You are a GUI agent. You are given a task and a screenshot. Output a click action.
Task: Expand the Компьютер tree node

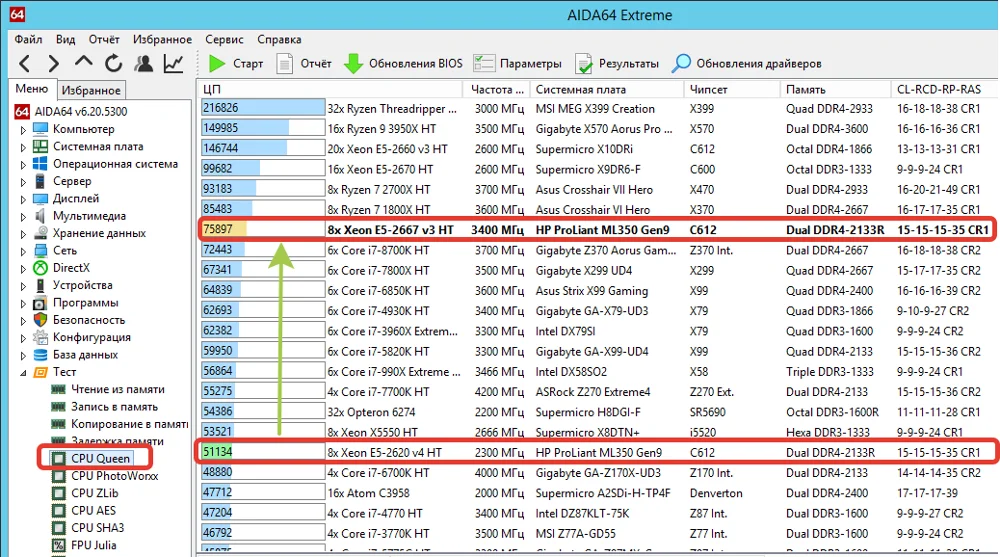tap(23, 130)
